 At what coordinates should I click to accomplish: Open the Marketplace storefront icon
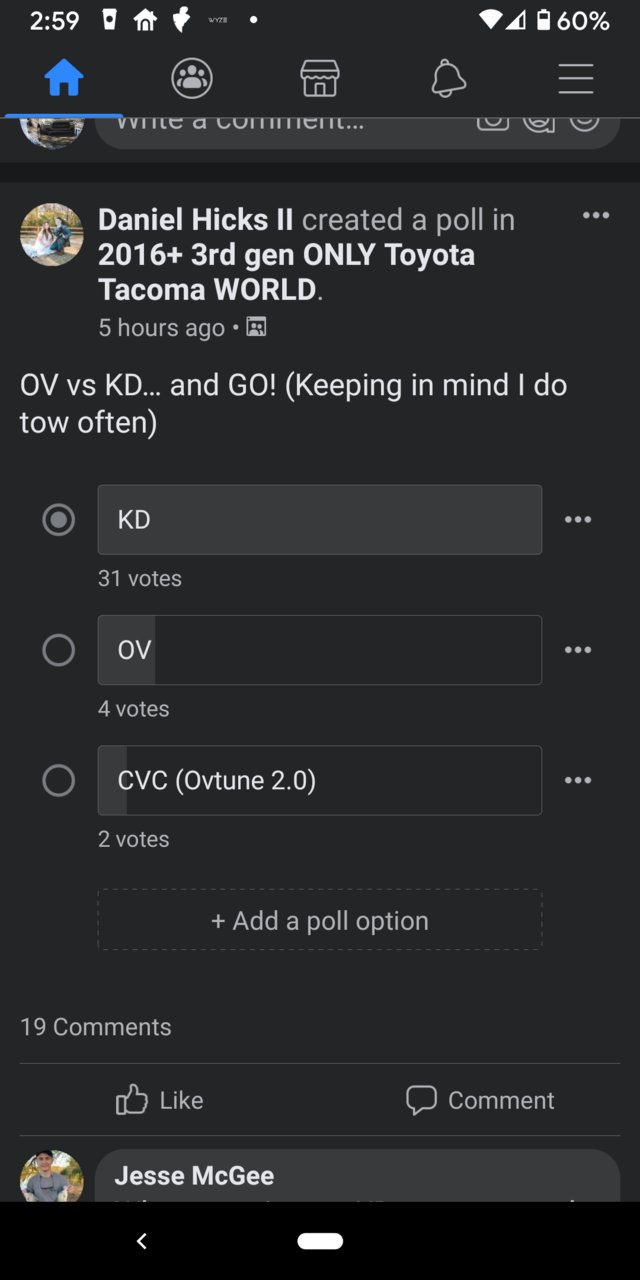click(x=320, y=78)
